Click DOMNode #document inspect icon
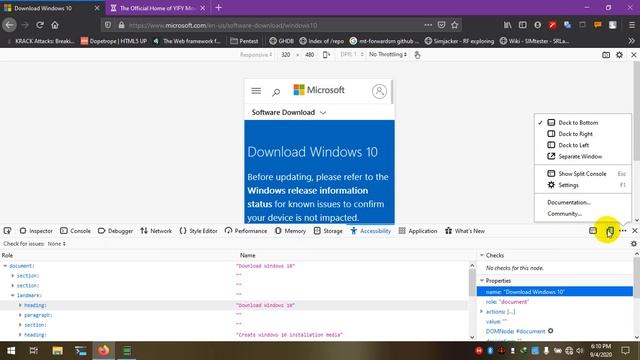 tap(551, 331)
